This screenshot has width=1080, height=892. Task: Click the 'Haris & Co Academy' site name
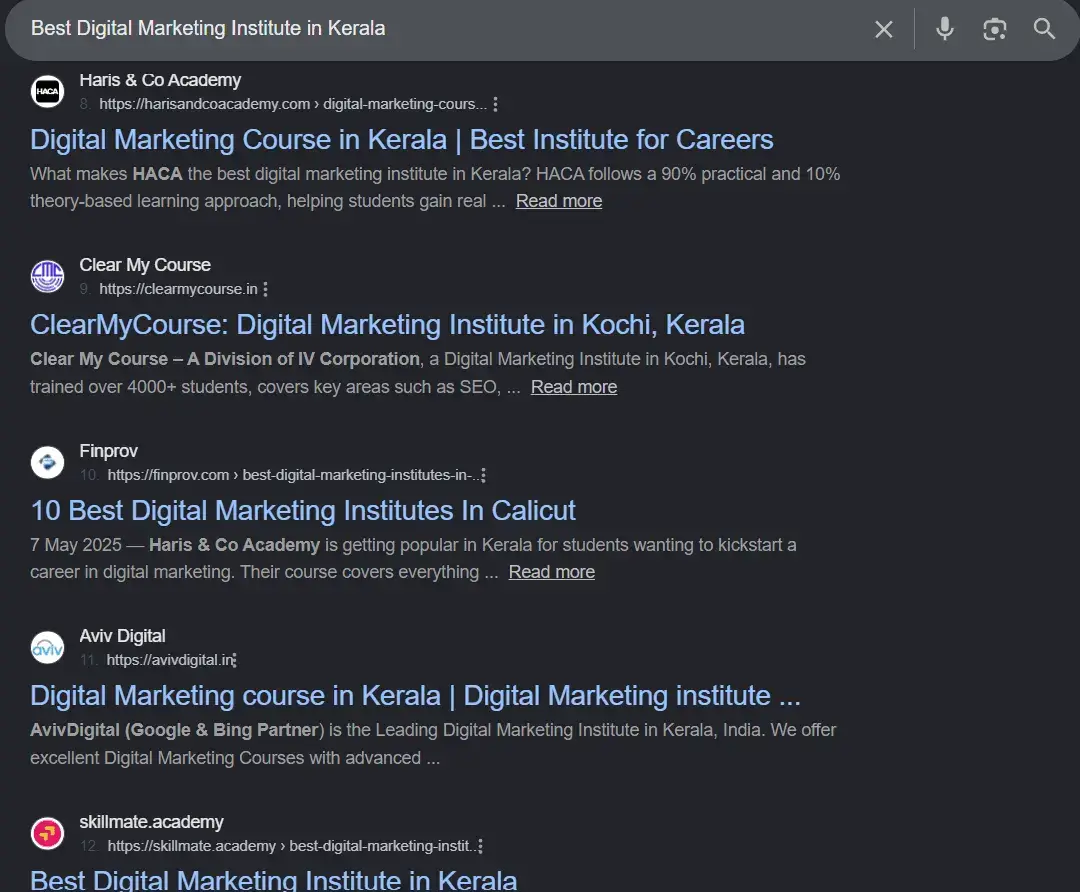[x=160, y=81]
